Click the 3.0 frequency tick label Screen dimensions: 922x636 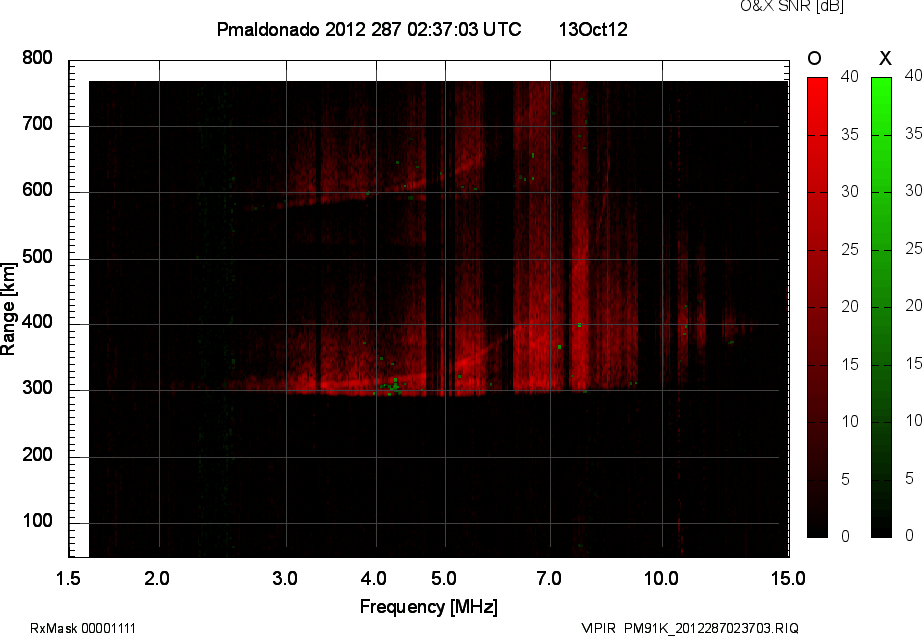(x=285, y=578)
